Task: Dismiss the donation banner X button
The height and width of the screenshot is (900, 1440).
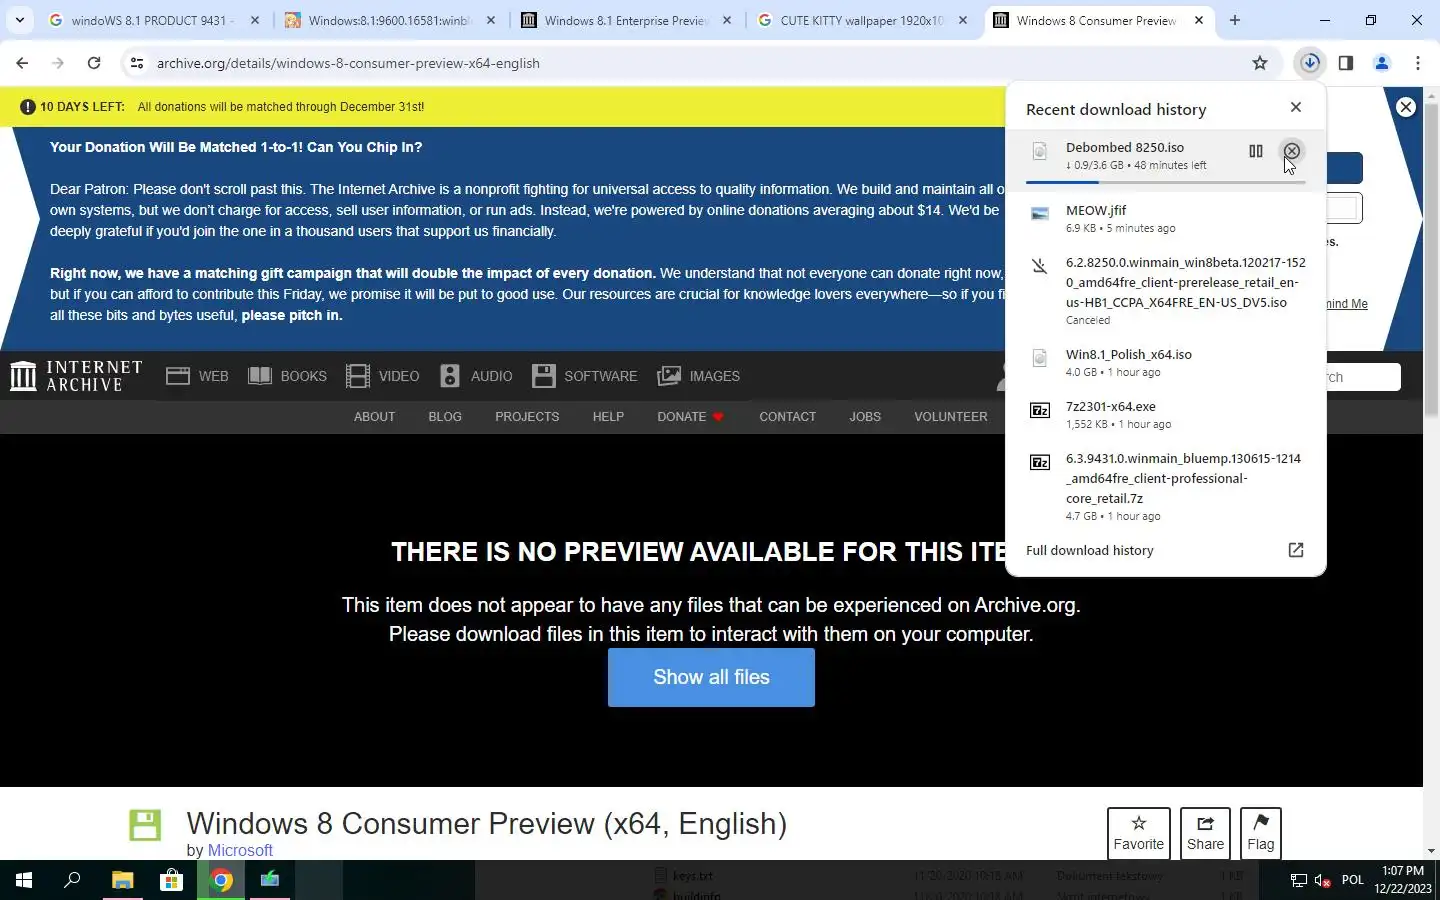Action: pos(1406,107)
